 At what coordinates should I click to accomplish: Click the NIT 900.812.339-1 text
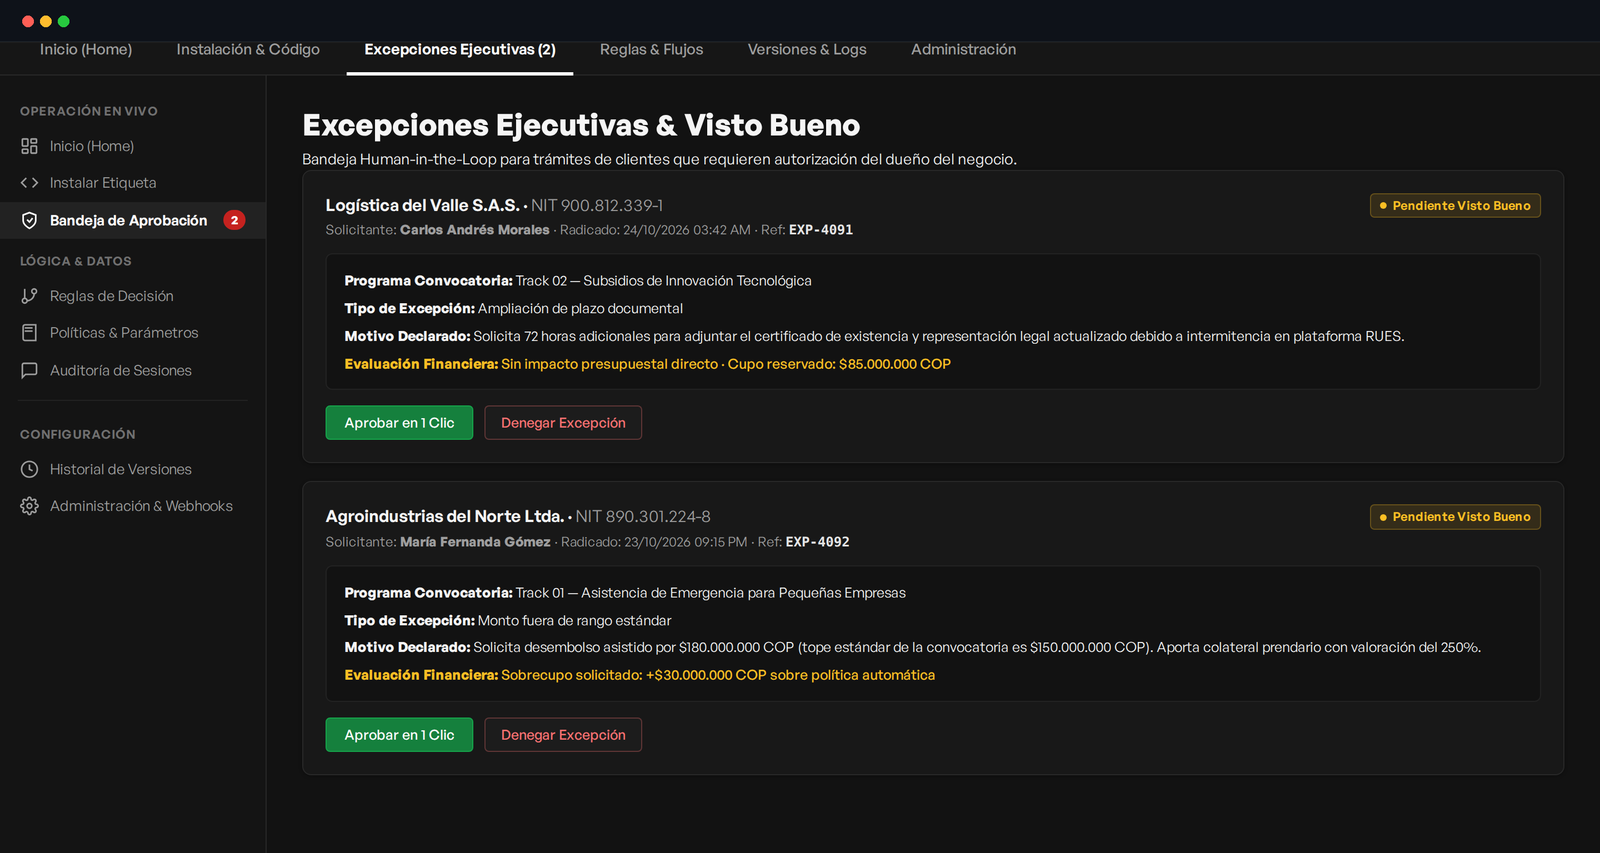click(x=597, y=205)
